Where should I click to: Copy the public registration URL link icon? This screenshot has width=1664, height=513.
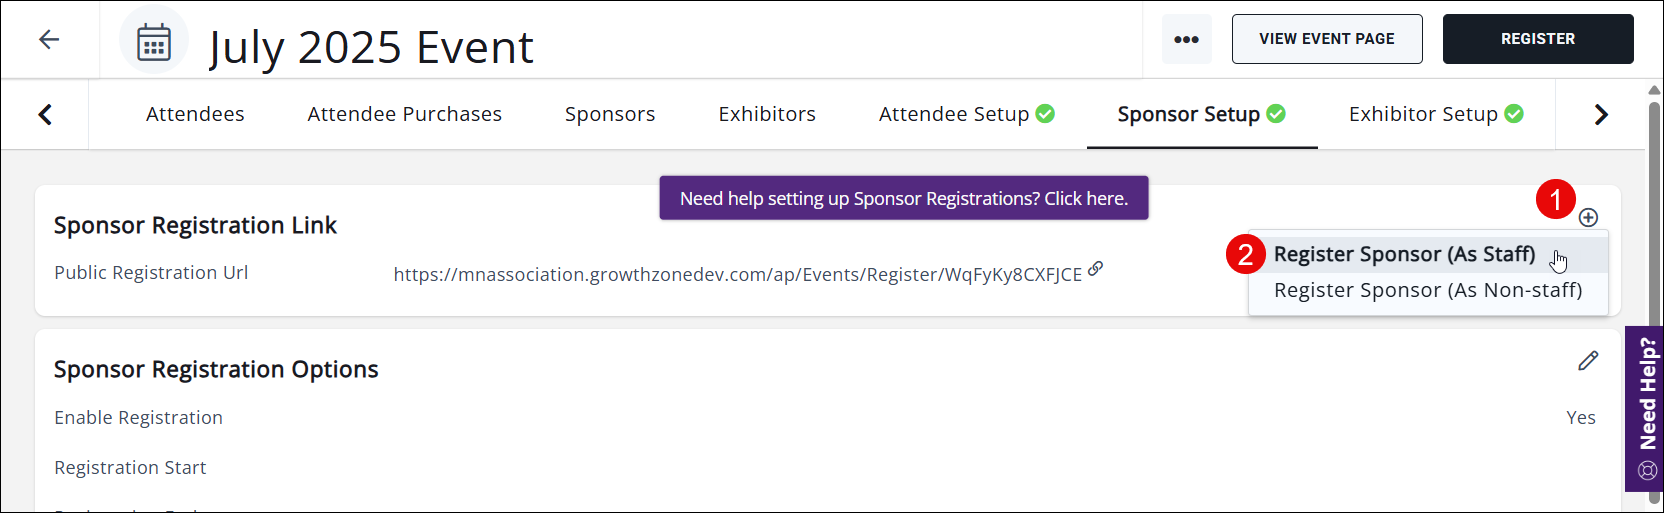1096,268
